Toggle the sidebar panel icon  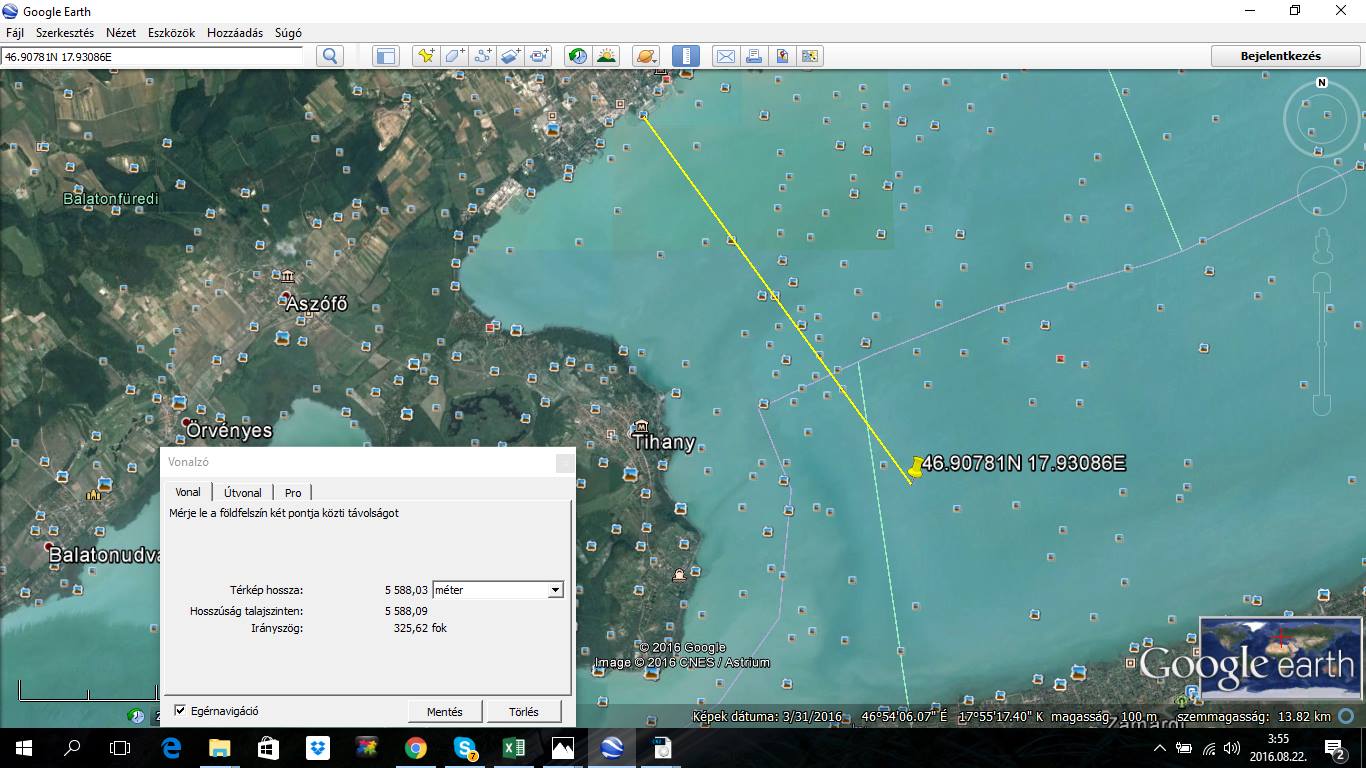click(x=385, y=56)
